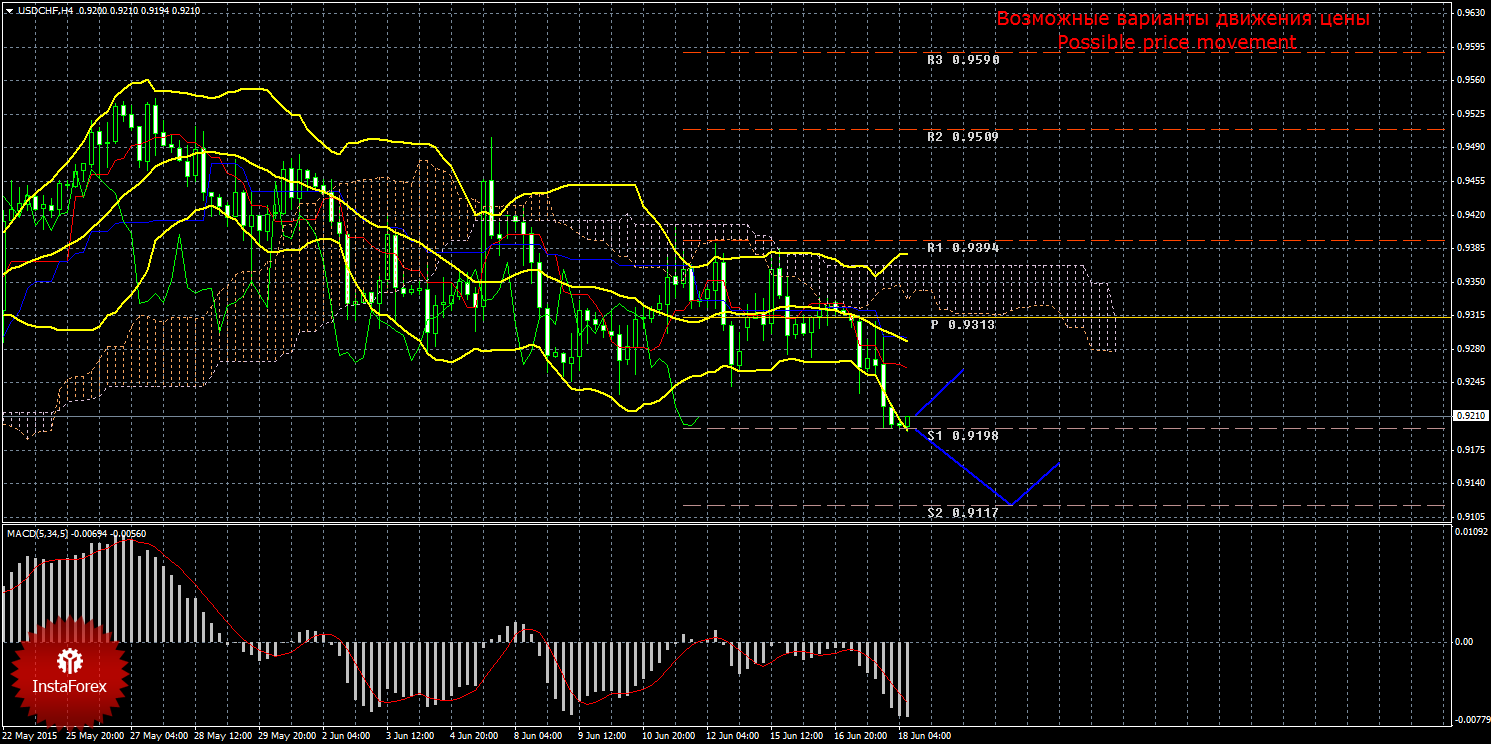
Task: Click the 0.9105 price axis label
Action: click(x=1469, y=516)
